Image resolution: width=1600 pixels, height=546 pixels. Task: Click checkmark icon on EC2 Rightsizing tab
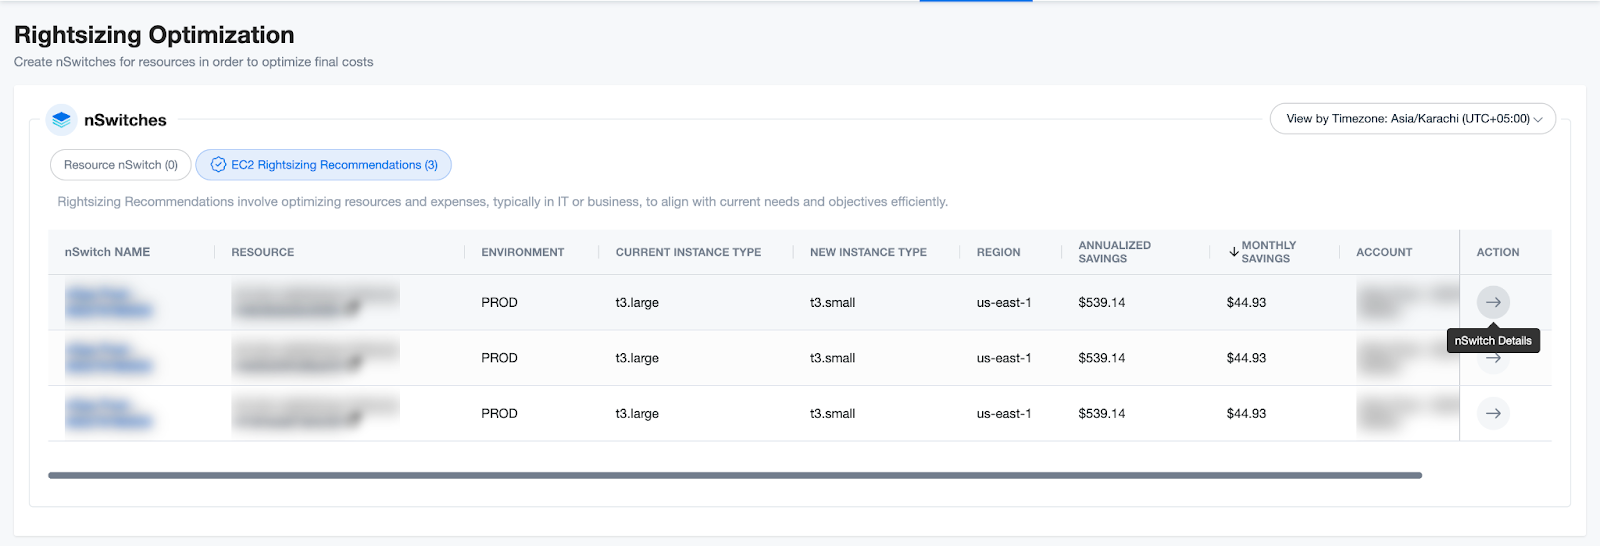218,165
